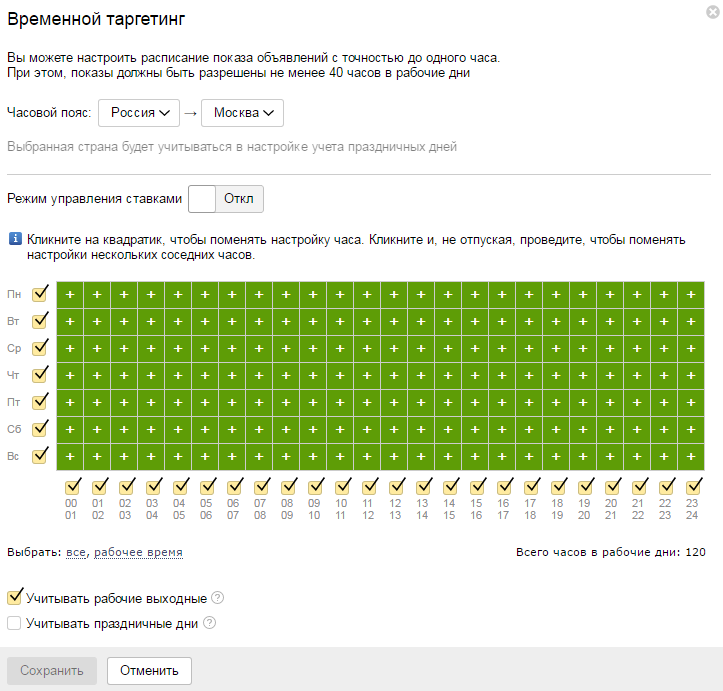Select the 'рабочее время' link
Screen dimensions: 723x691
click(138, 552)
